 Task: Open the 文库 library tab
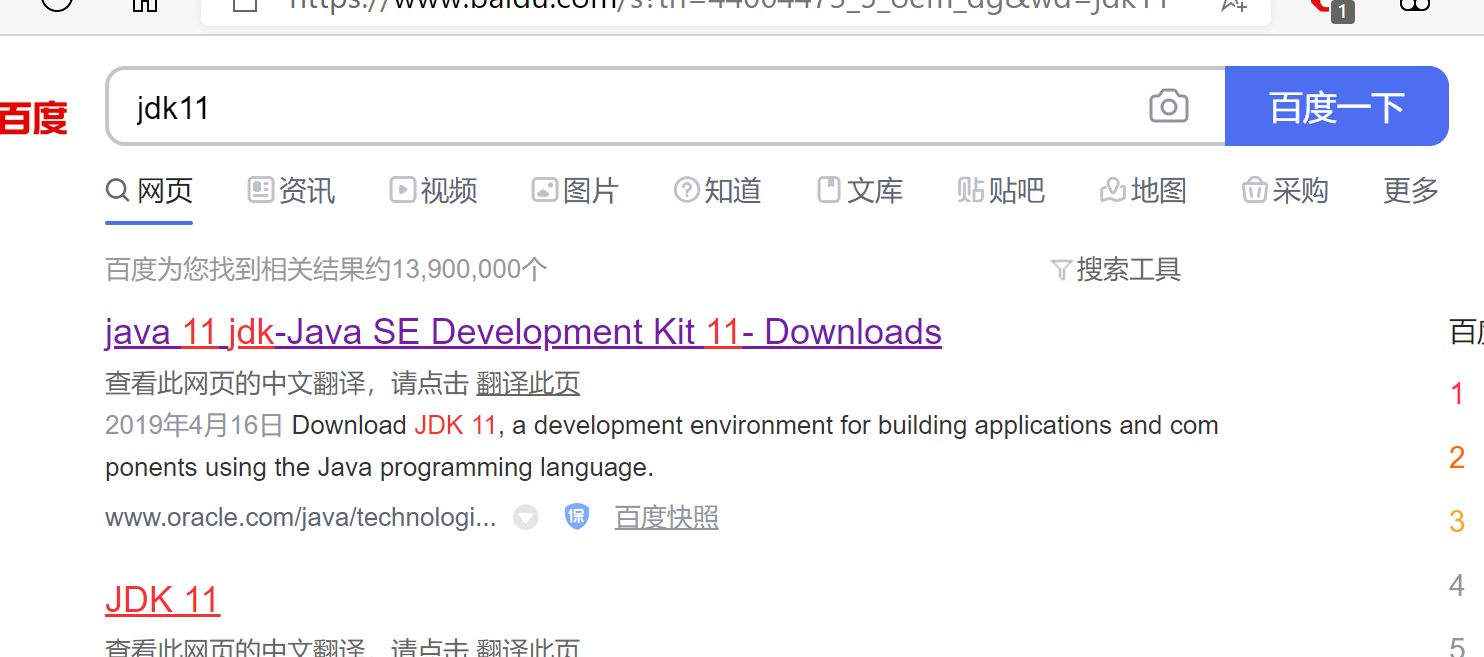pyautogui.click(x=860, y=190)
